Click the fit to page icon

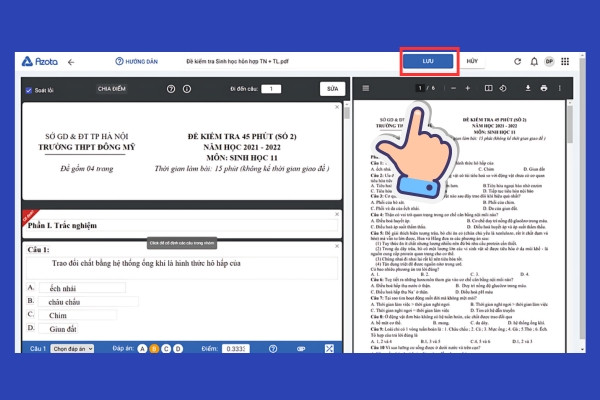coord(488,88)
